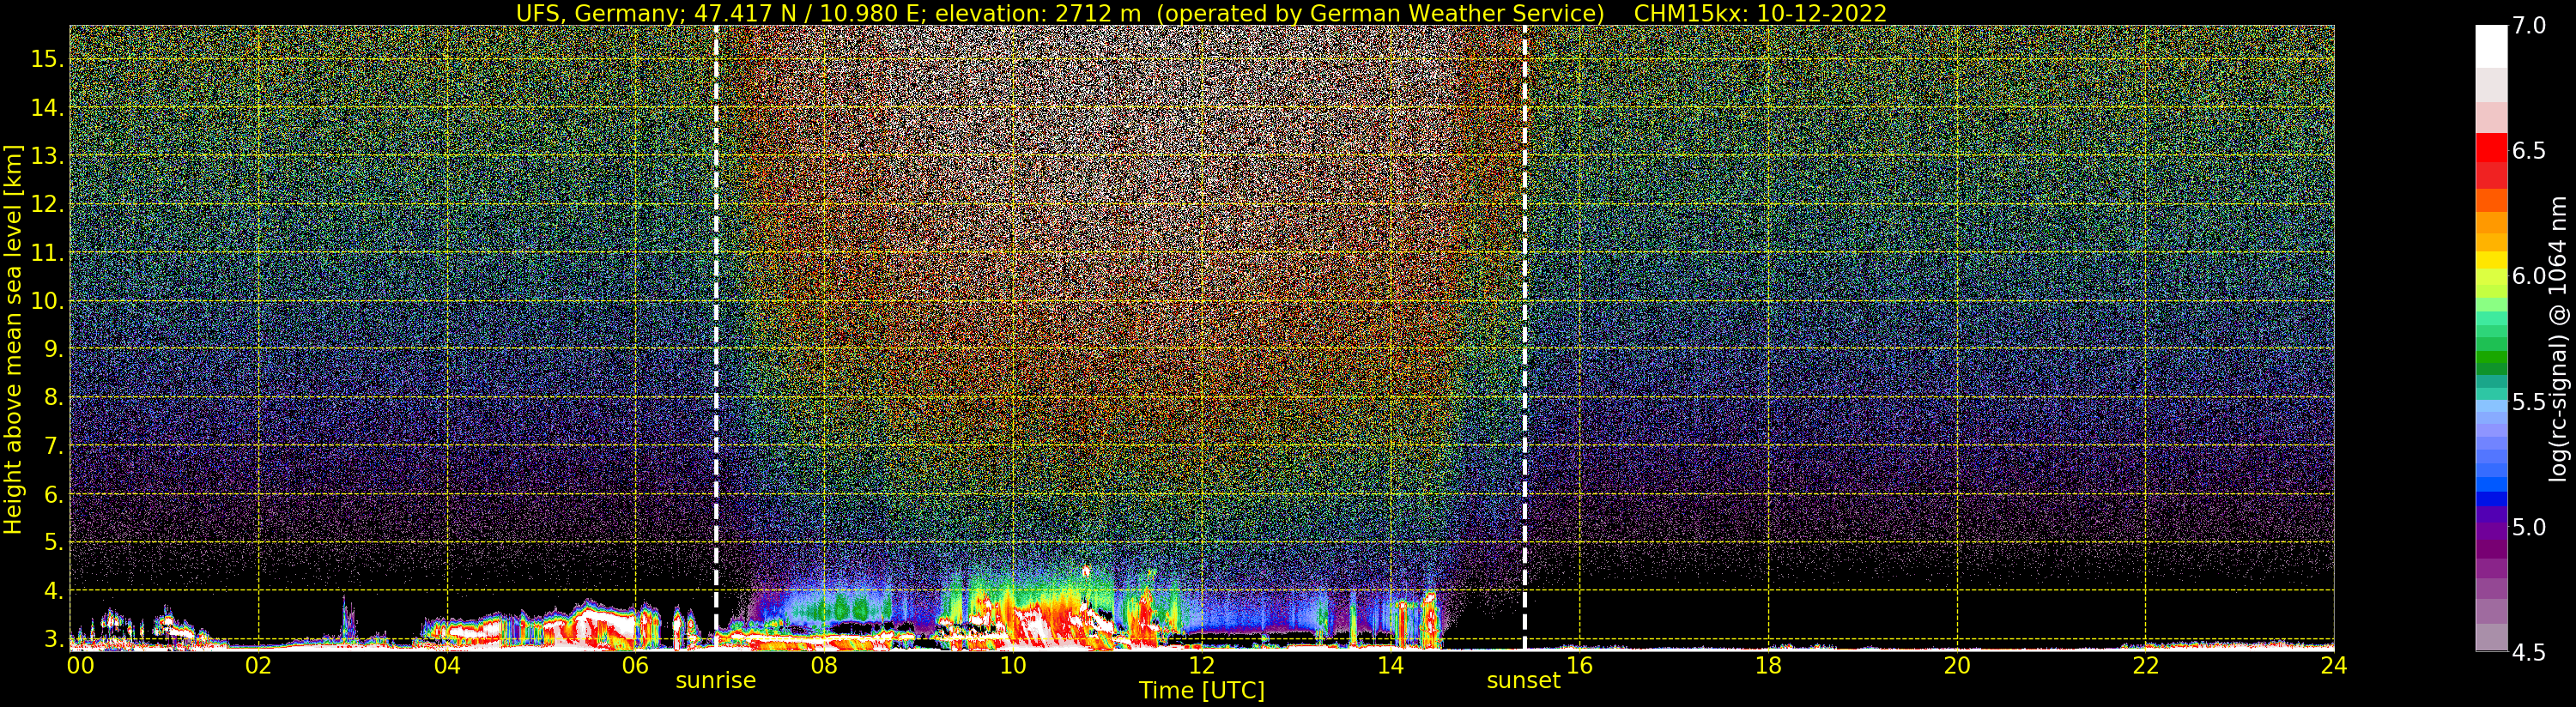2576x707 pixels.
Task: Click the 'CHM15kx: 10-12-2022' text in title
Action: click(1760, 13)
